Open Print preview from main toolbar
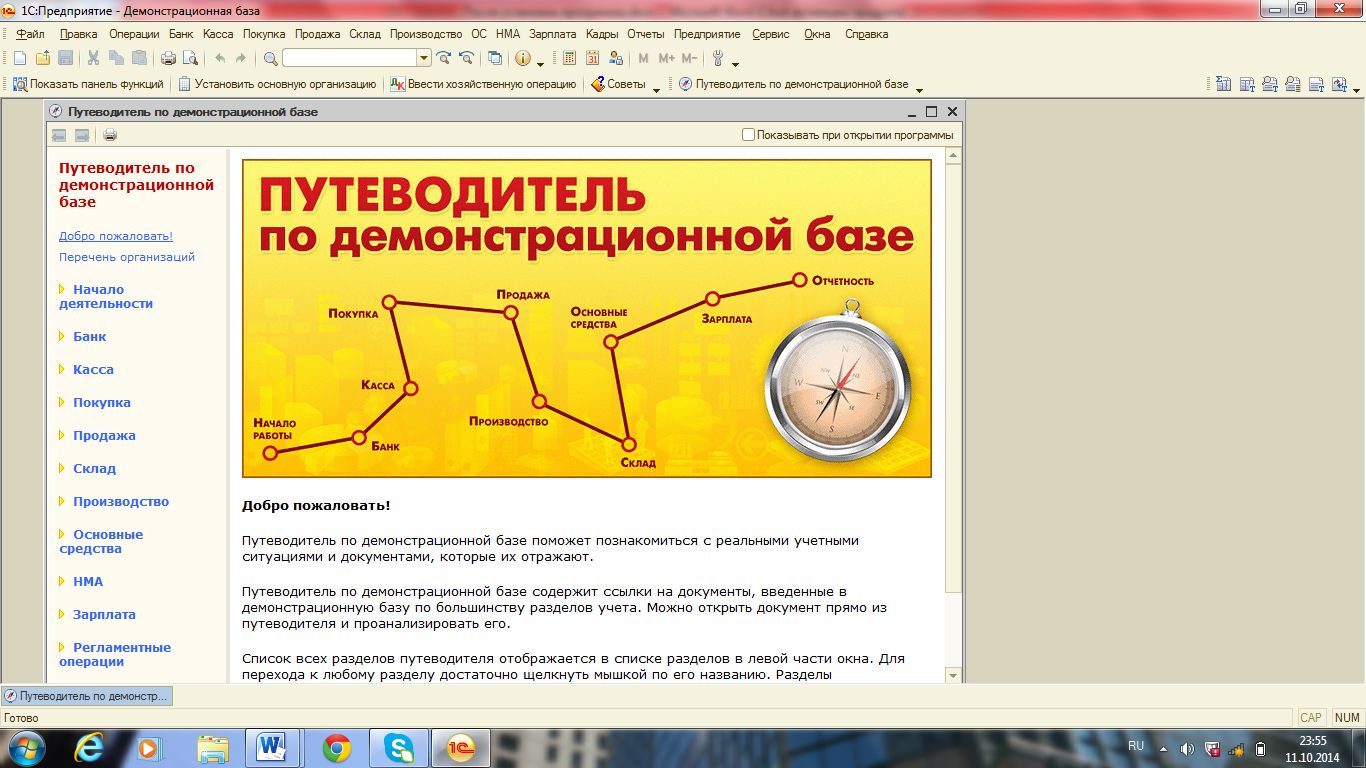The image size is (1366, 768). pyautogui.click(x=190, y=58)
